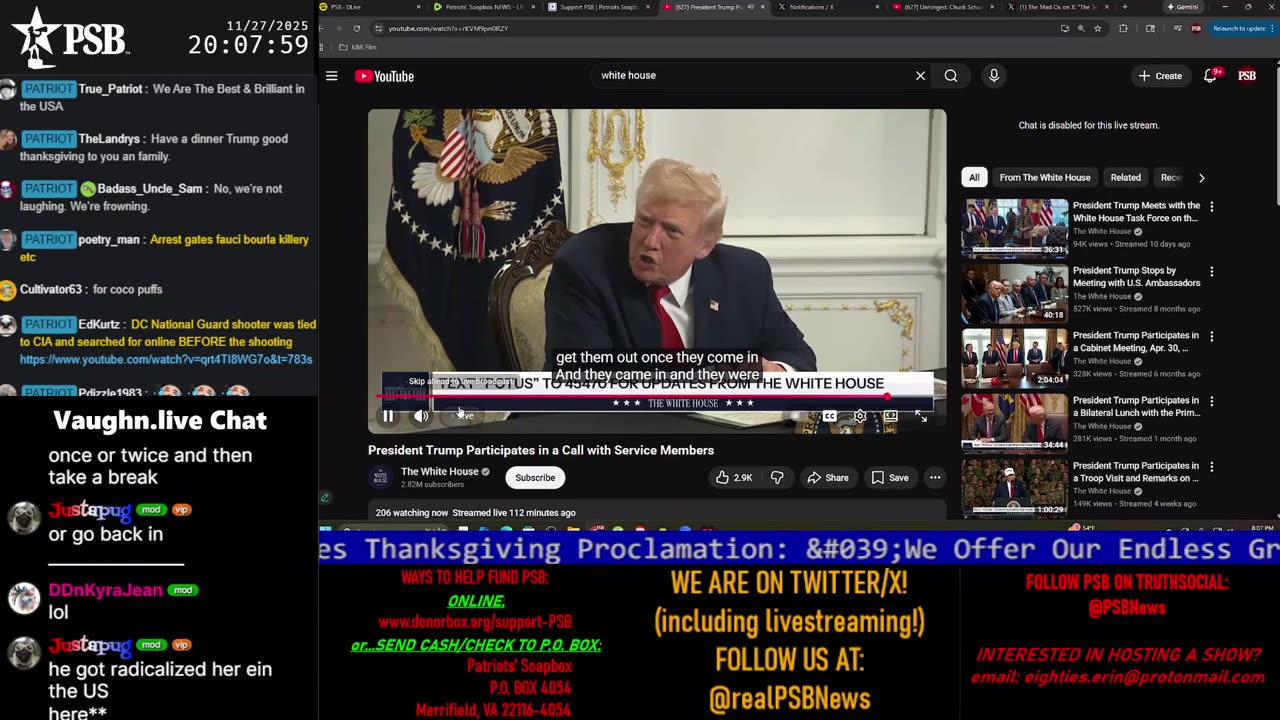Open a new browser tab
Viewport: 1280px width, 720px height.
[x=1127, y=7]
